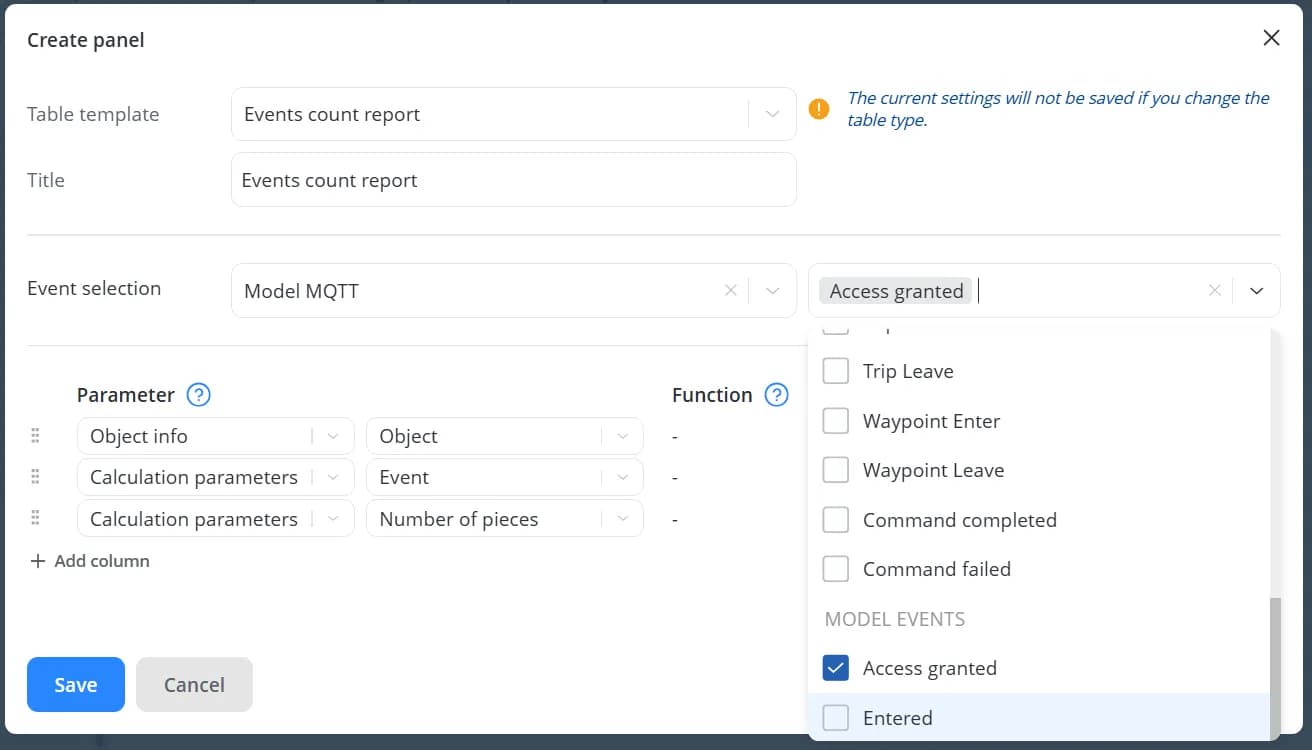Screen dimensions: 1312x750
Task: Expand the Table template dropdown arrow
Action: click(x=772, y=114)
